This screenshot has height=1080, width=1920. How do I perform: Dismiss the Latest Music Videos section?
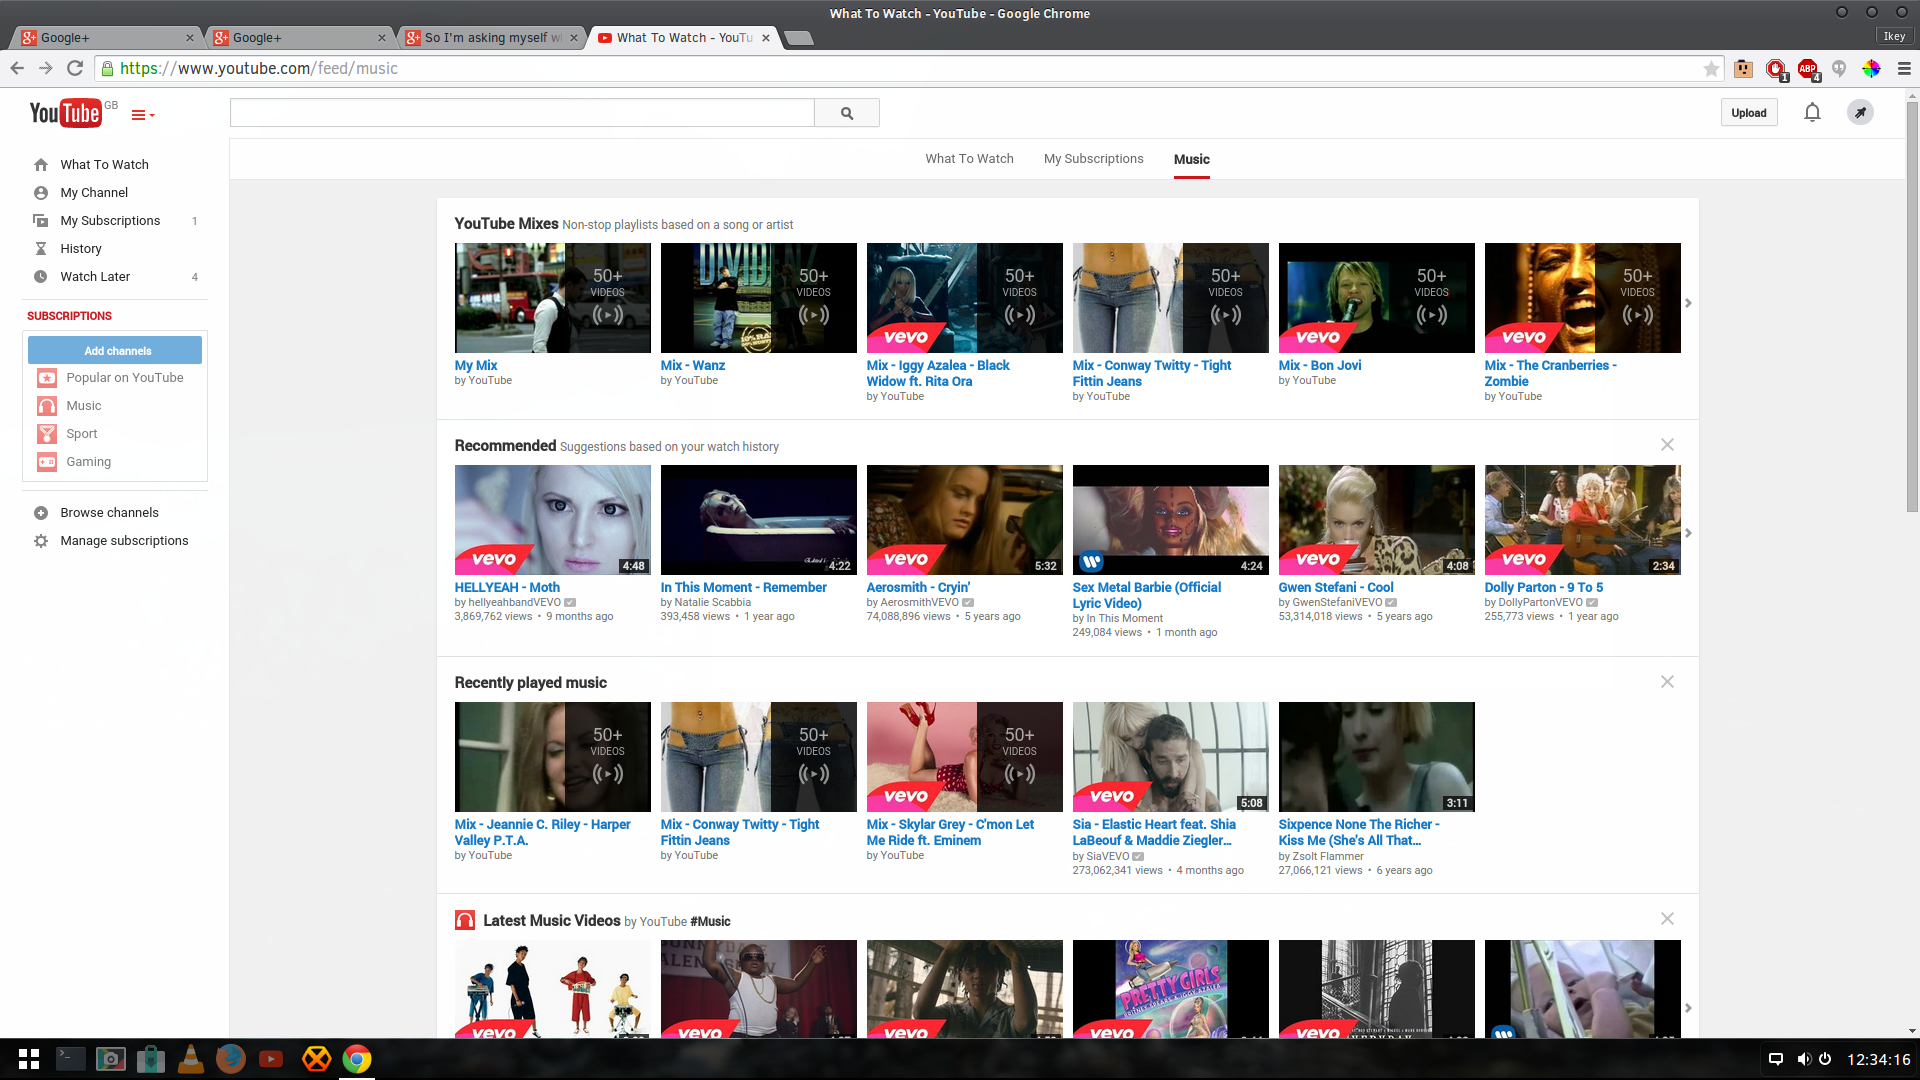click(1667, 919)
